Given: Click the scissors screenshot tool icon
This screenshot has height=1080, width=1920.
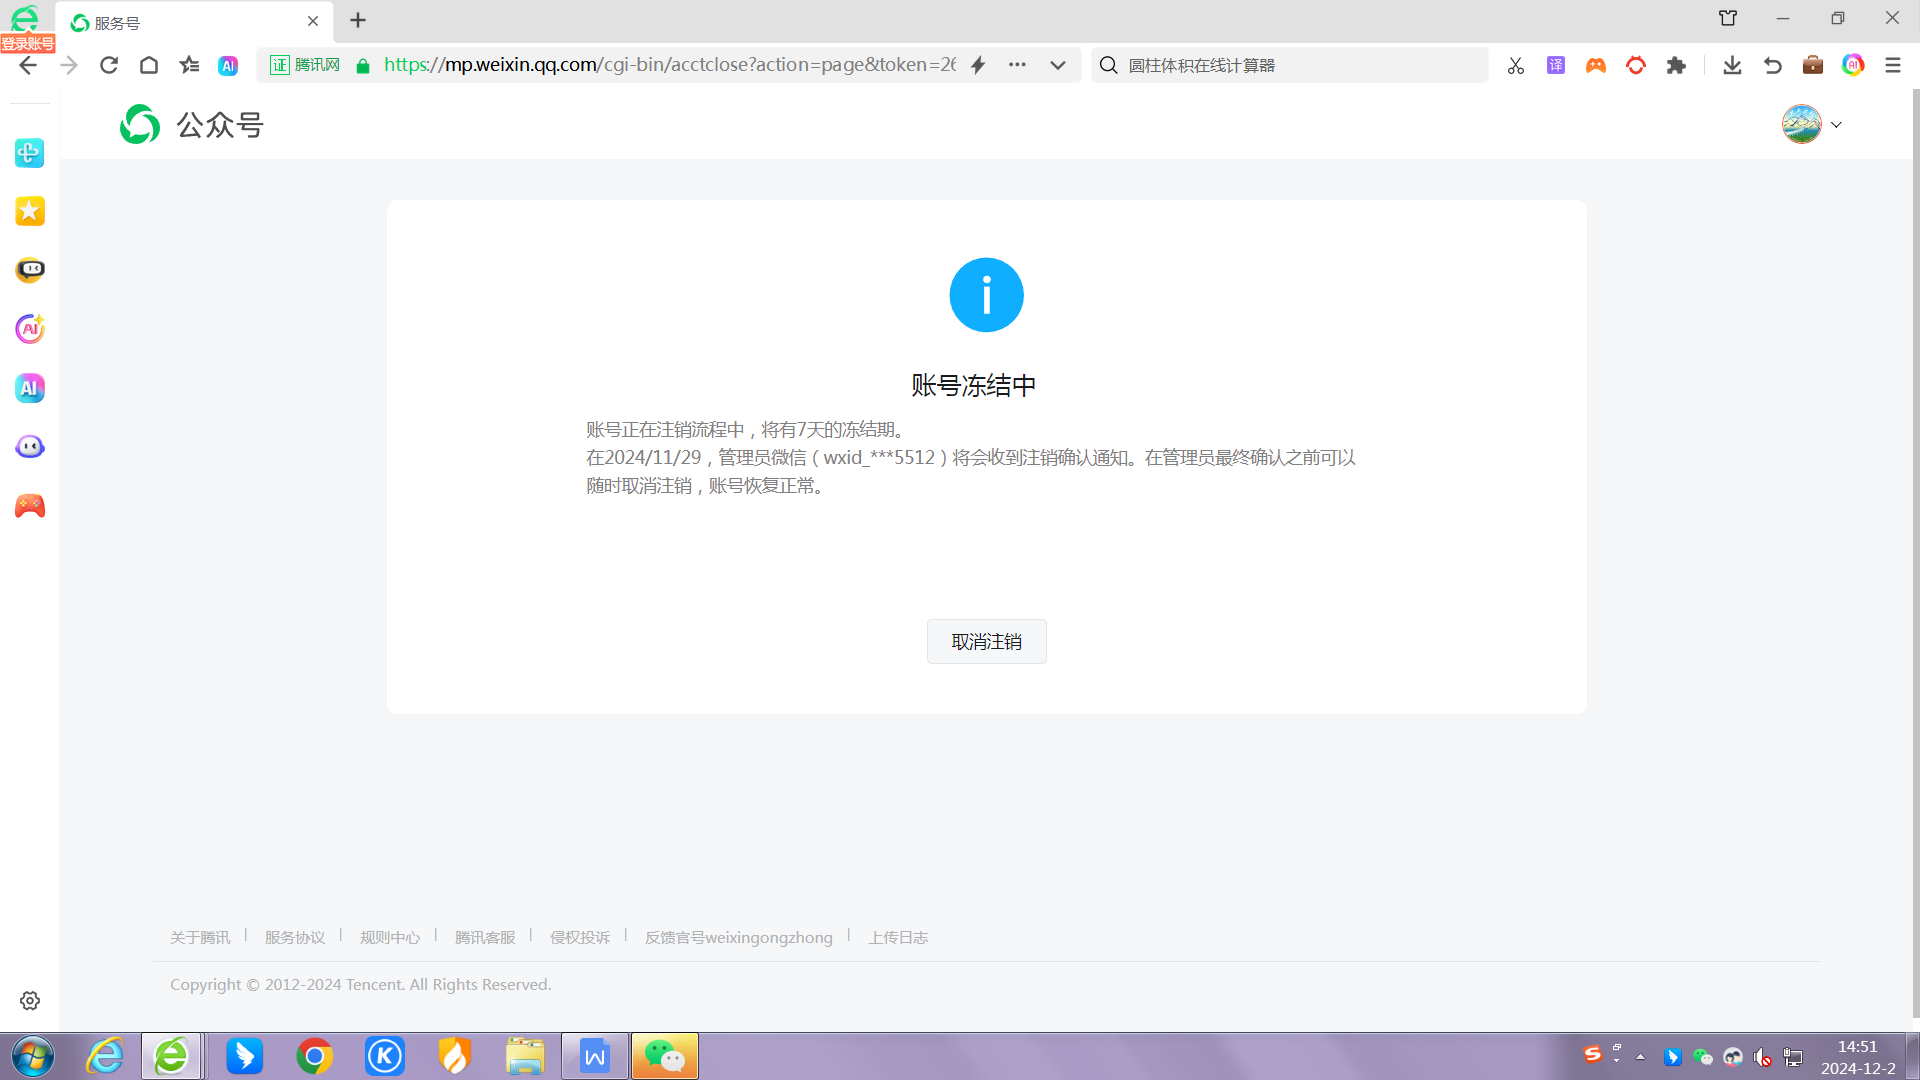Looking at the screenshot, I should 1516,65.
